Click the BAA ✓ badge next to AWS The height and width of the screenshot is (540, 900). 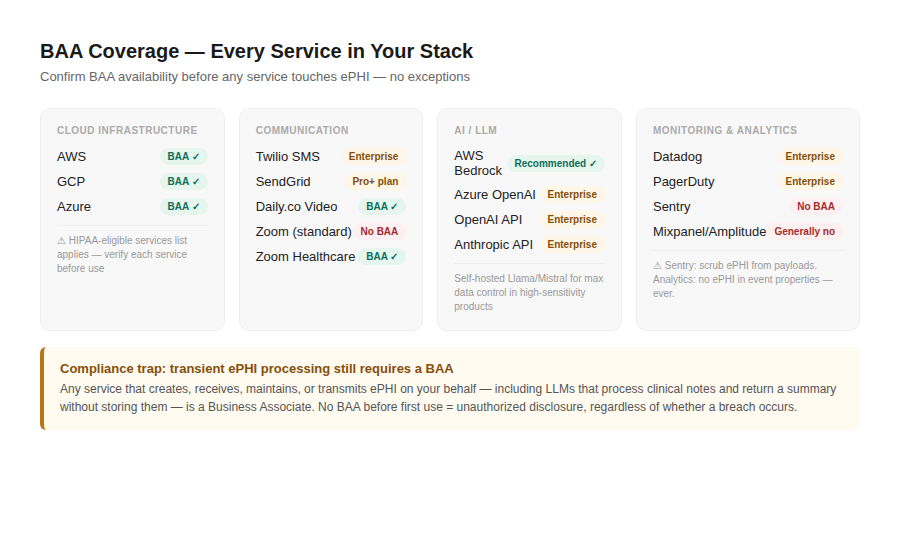pos(184,157)
